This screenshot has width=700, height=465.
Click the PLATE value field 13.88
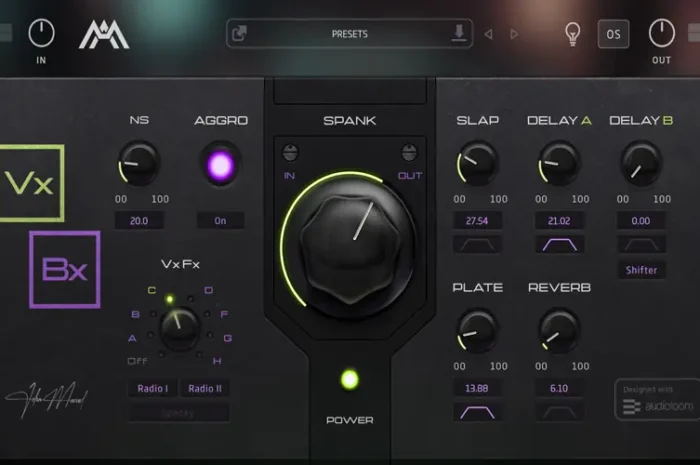[477, 388]
